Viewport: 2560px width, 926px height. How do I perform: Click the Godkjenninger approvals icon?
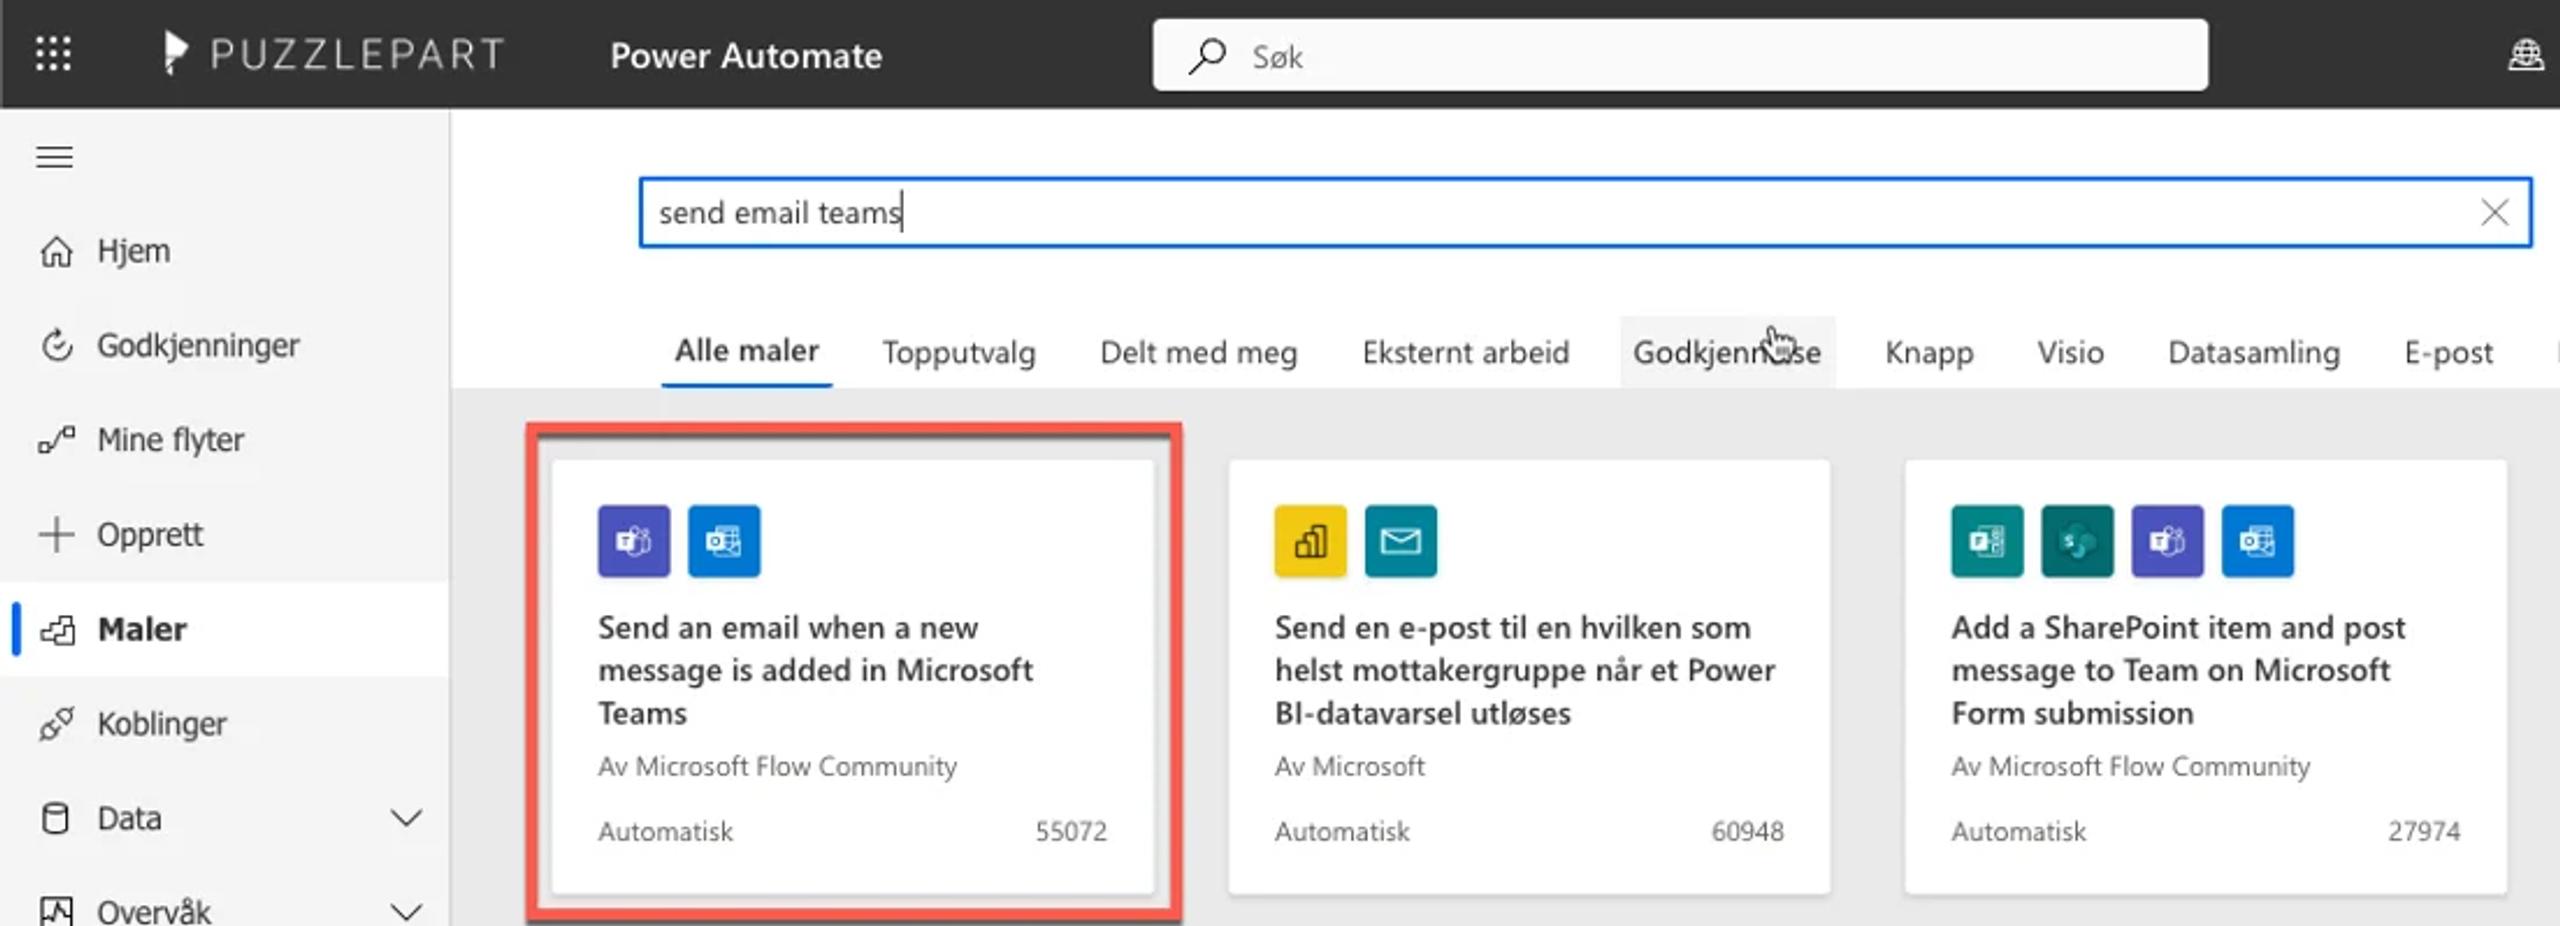tap(56, 346)
